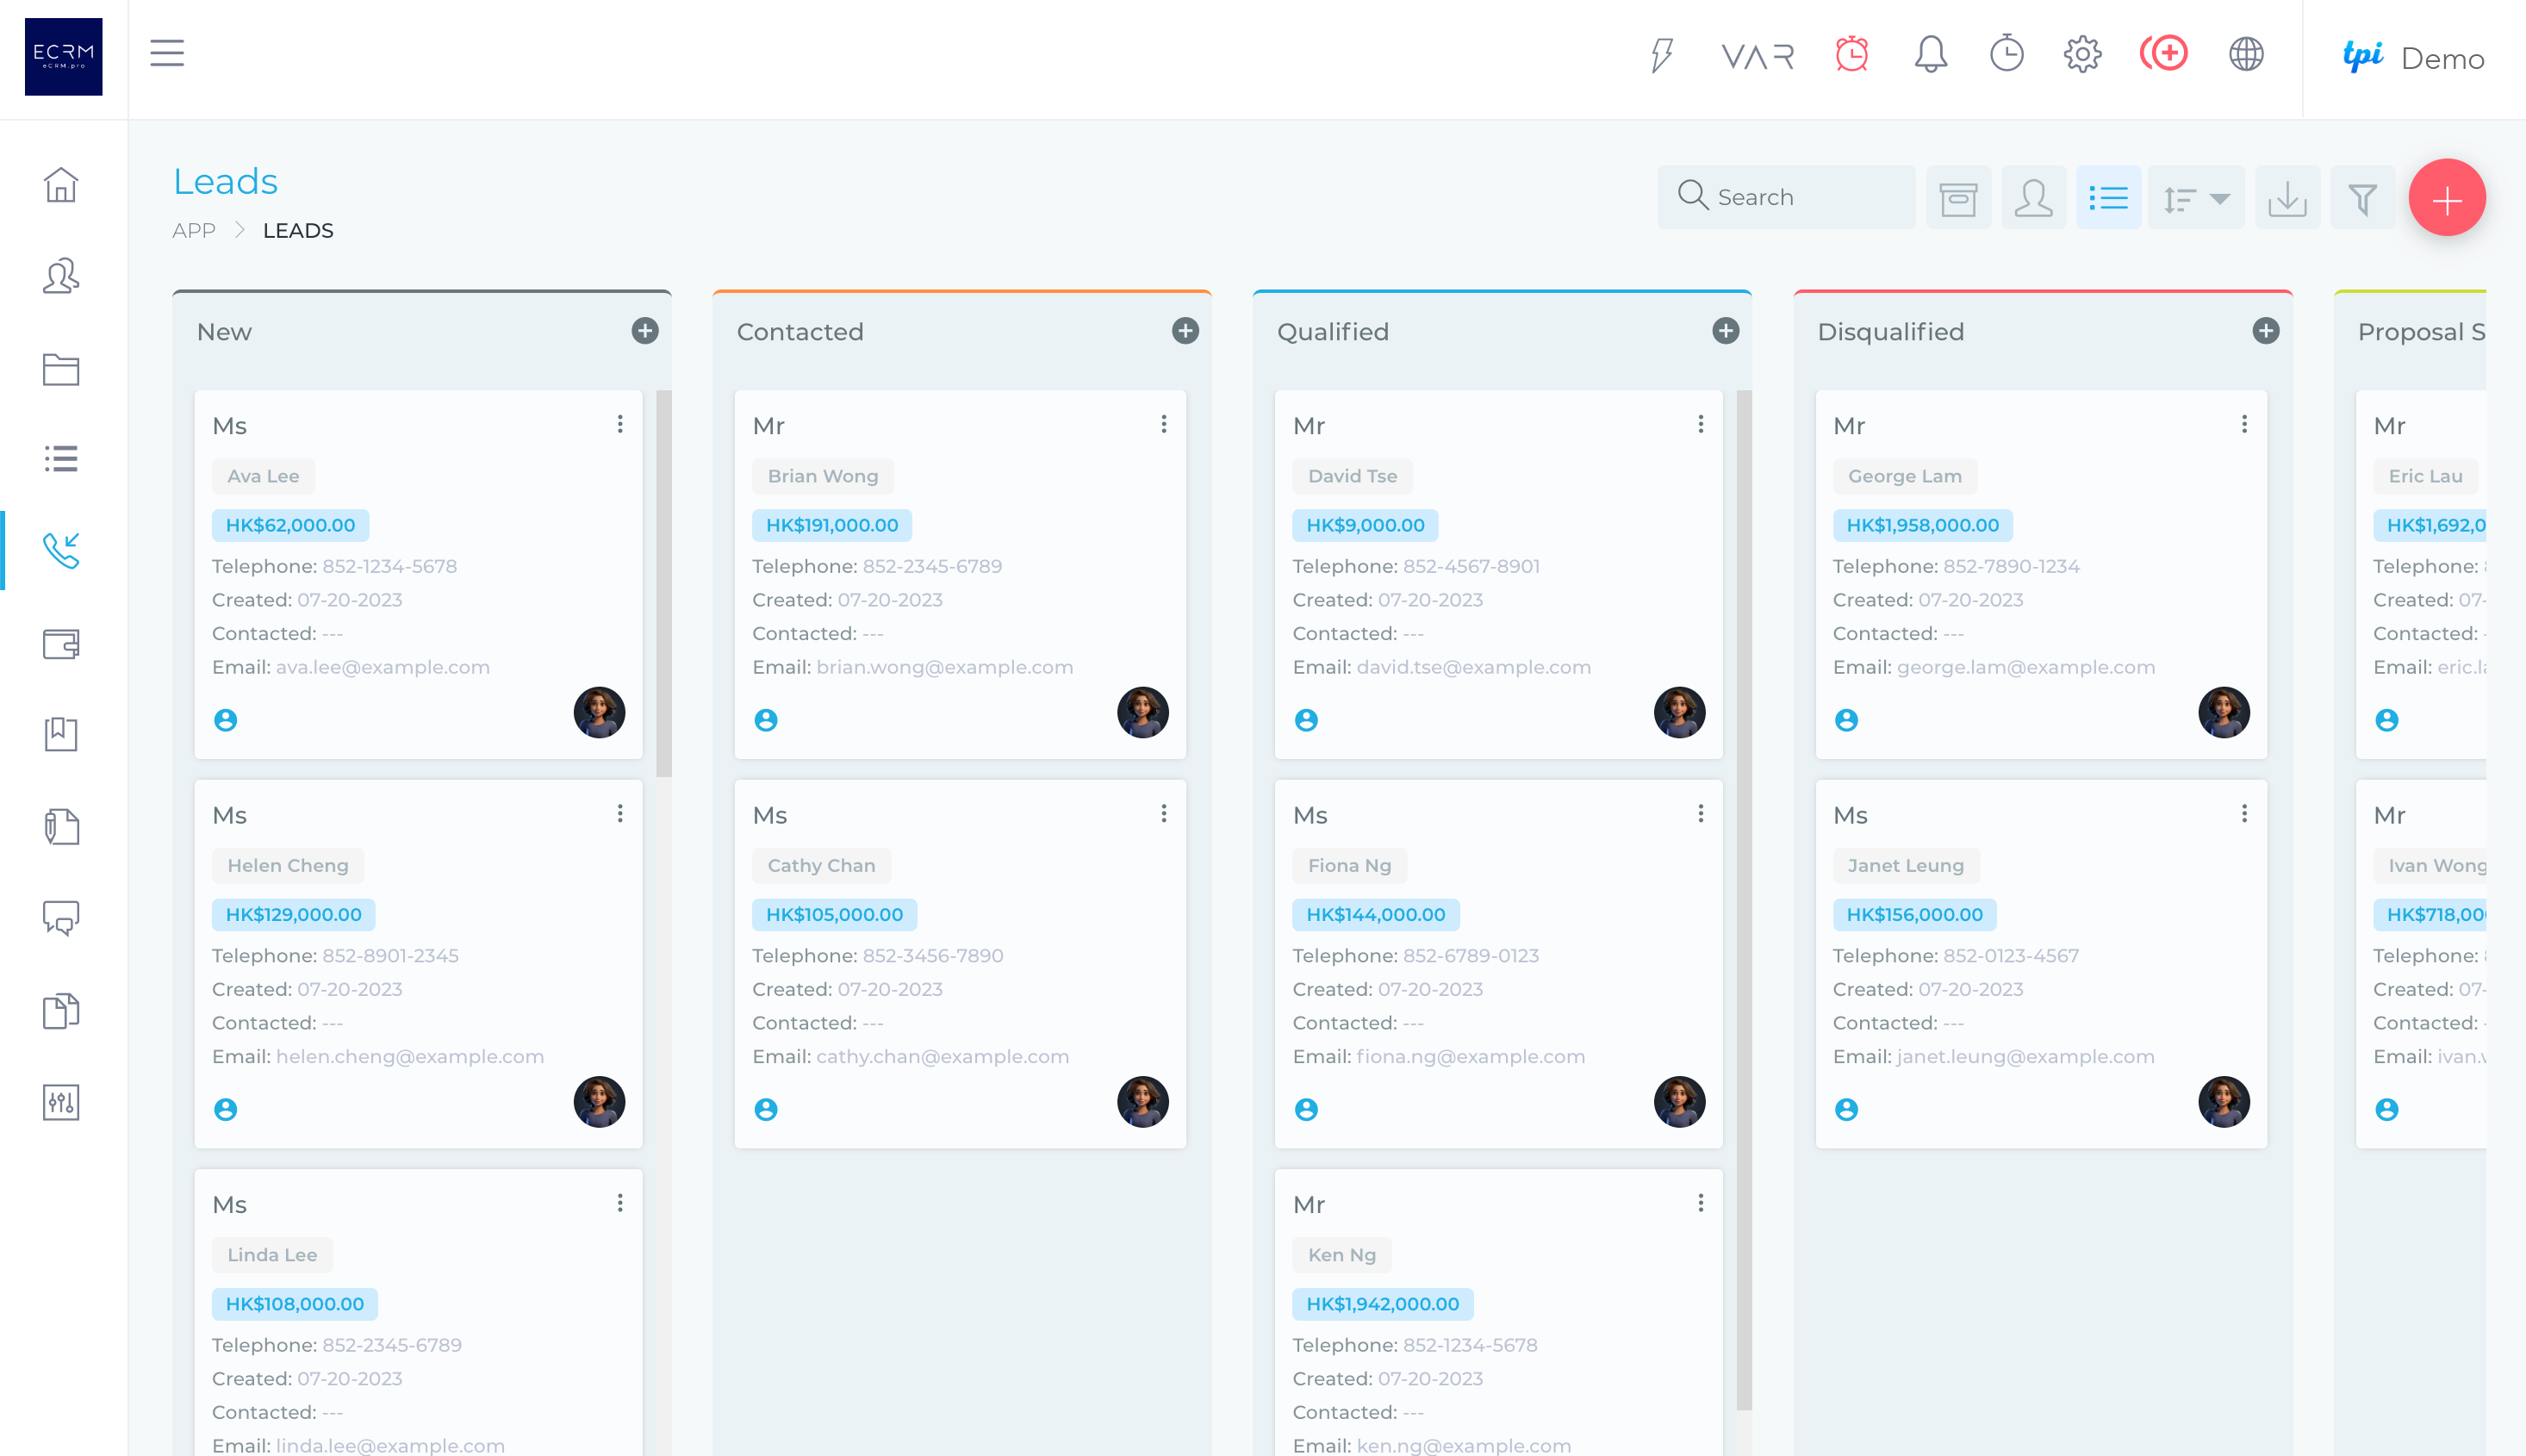Click the Qualified column scrollbar
The height and width of the screenshot is (1456, 2526).
1744,899
